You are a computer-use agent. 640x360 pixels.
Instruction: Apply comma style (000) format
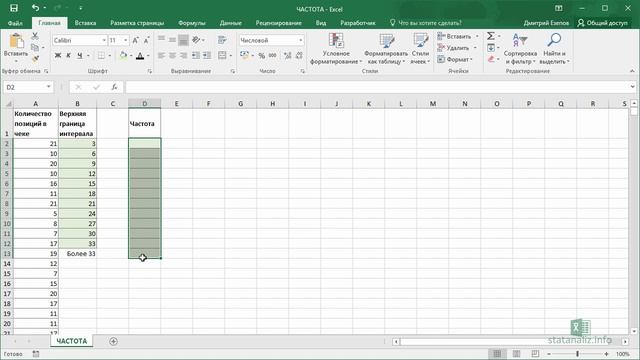click(x=272, y=56)
